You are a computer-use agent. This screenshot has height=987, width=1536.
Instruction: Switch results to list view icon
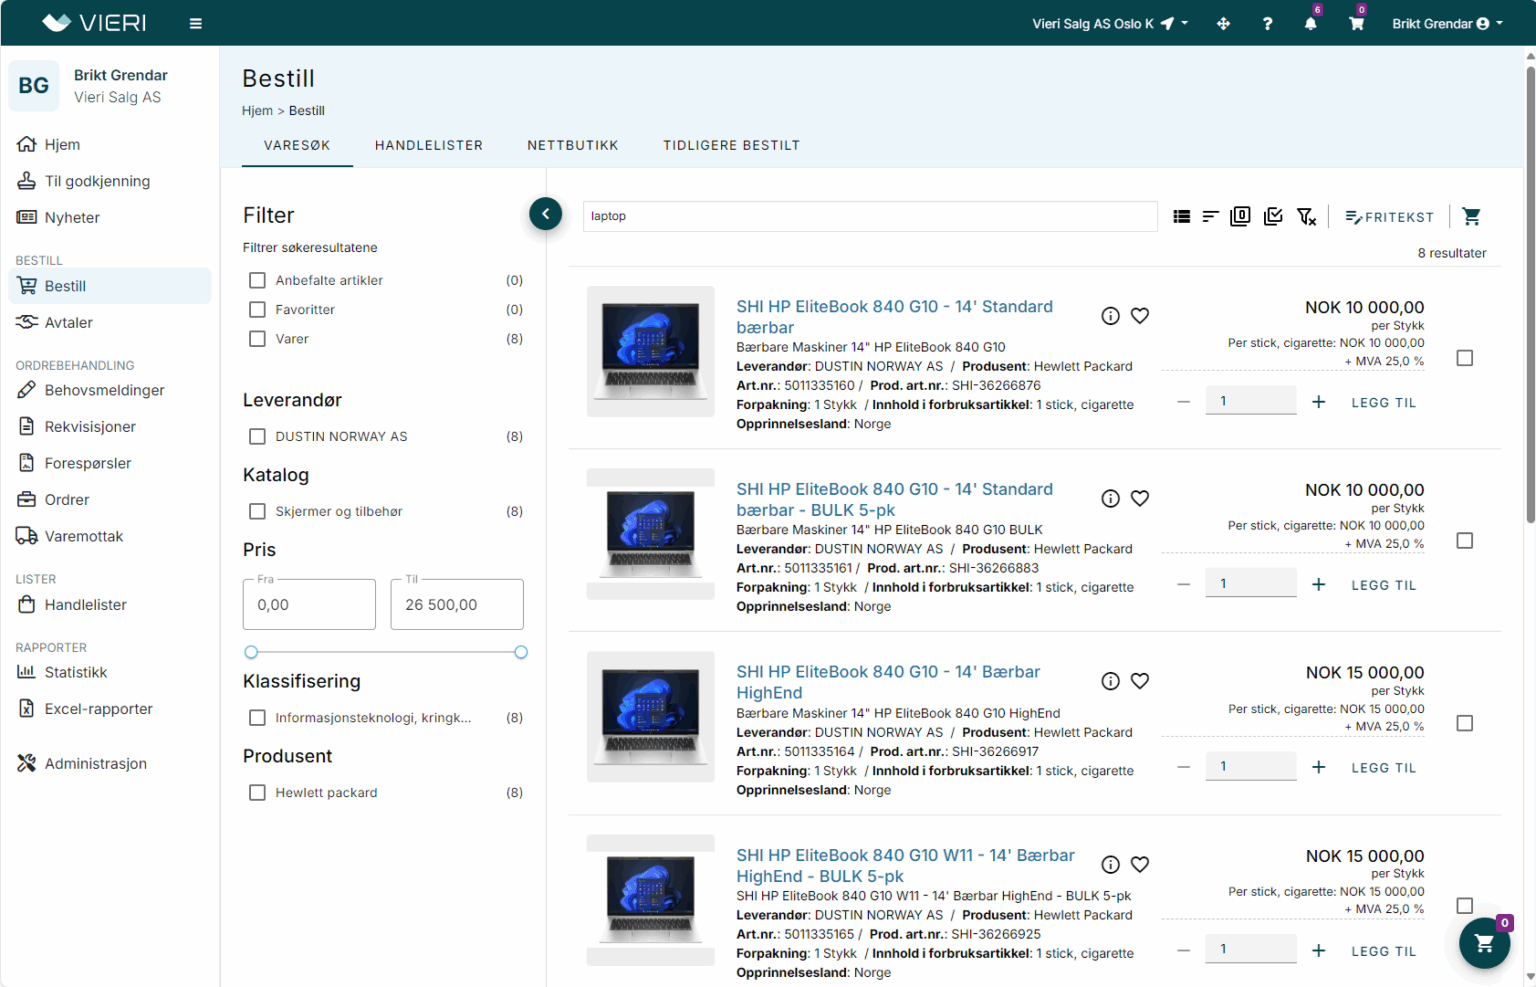pos(1181,216)
